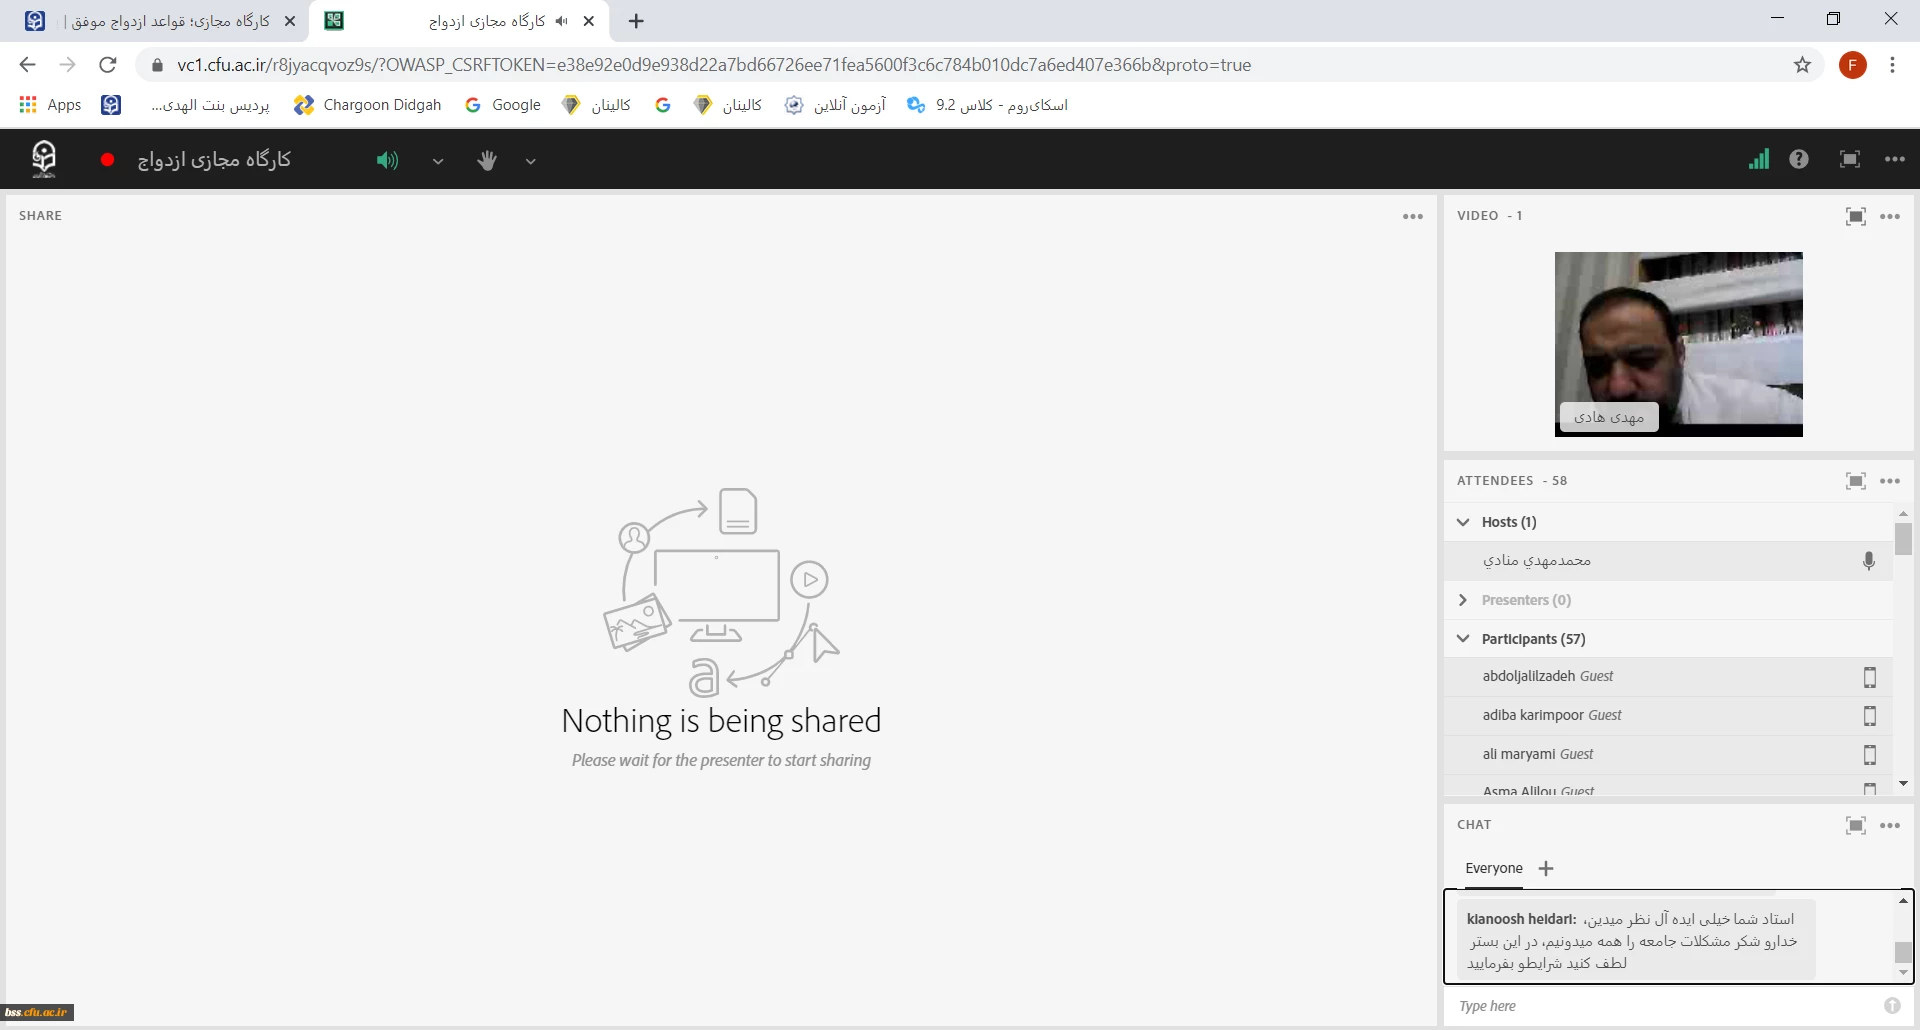The height and width of the screenshot is (1030, 1920).
Task: Expand the Presenters group
Action: click(1464, 600)
